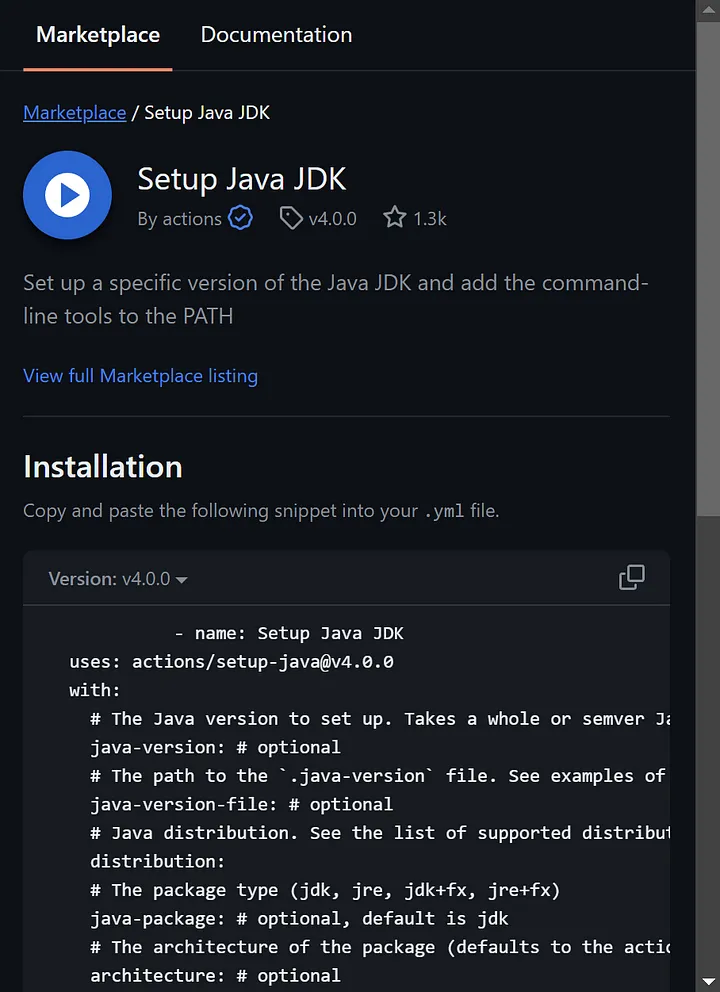Click the scrollbar up arrow
The width and height of the screenshot is (720, 992).
708,10
